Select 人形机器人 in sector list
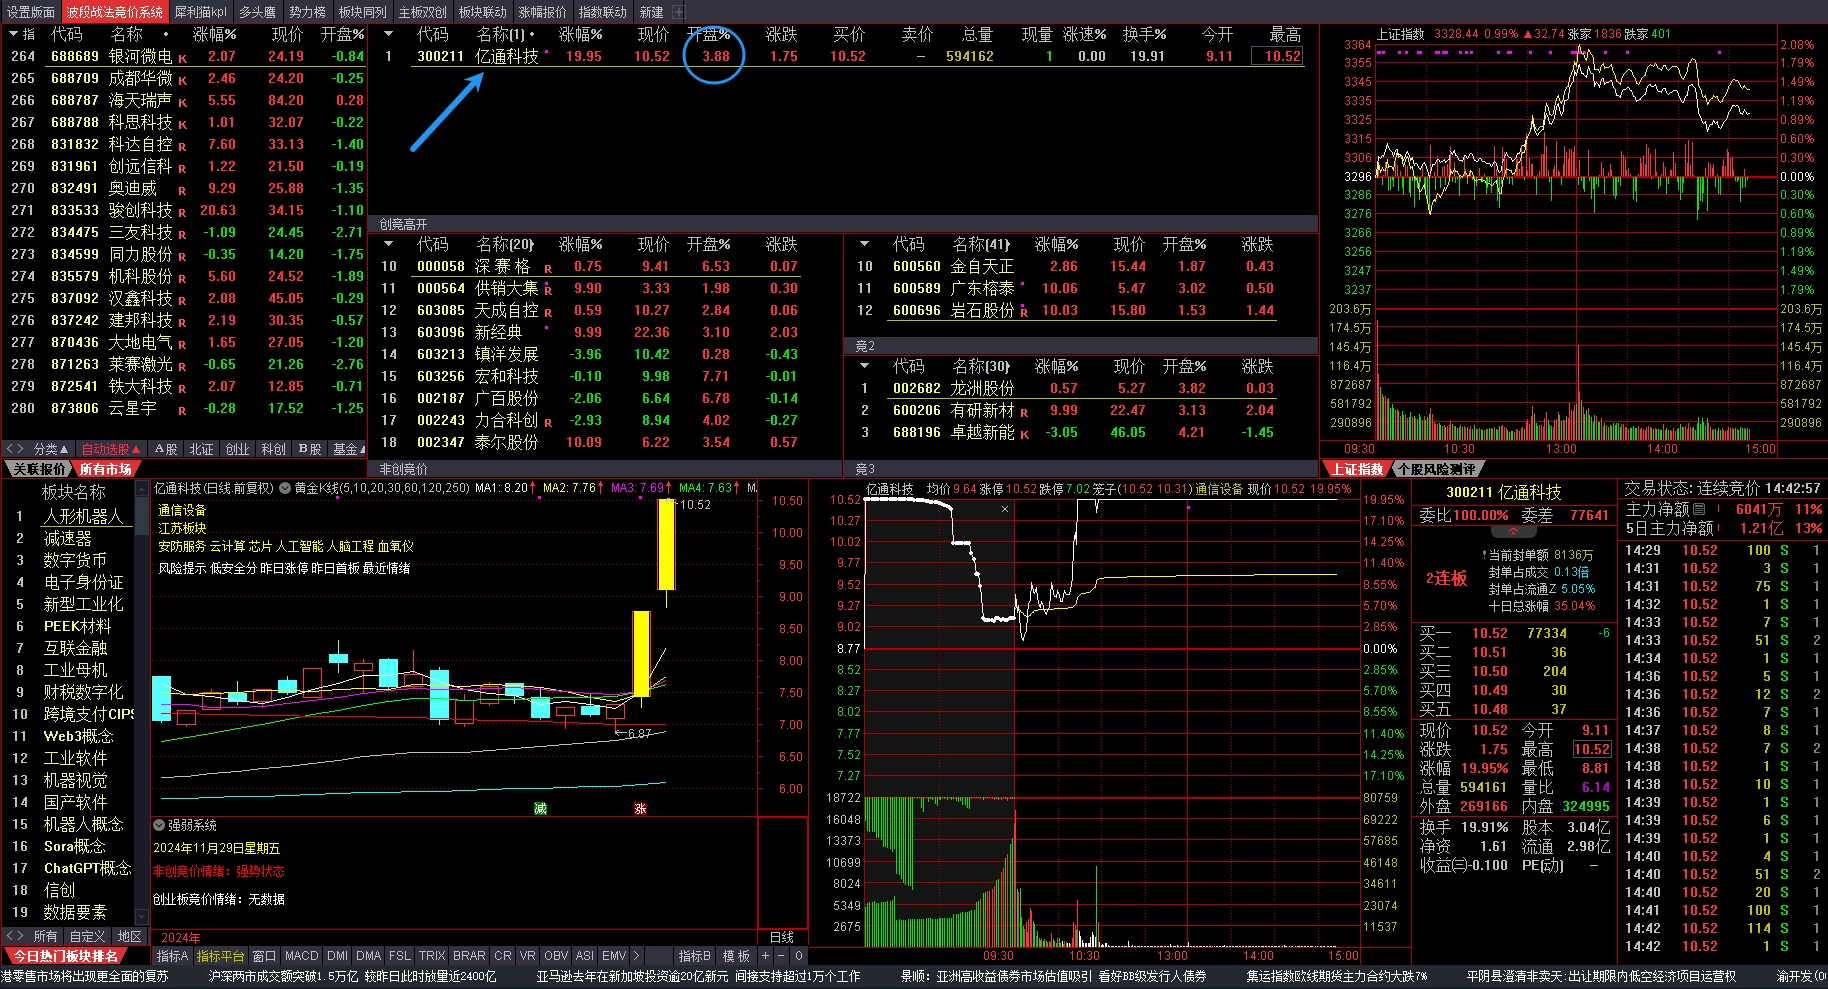 (83, 516)
